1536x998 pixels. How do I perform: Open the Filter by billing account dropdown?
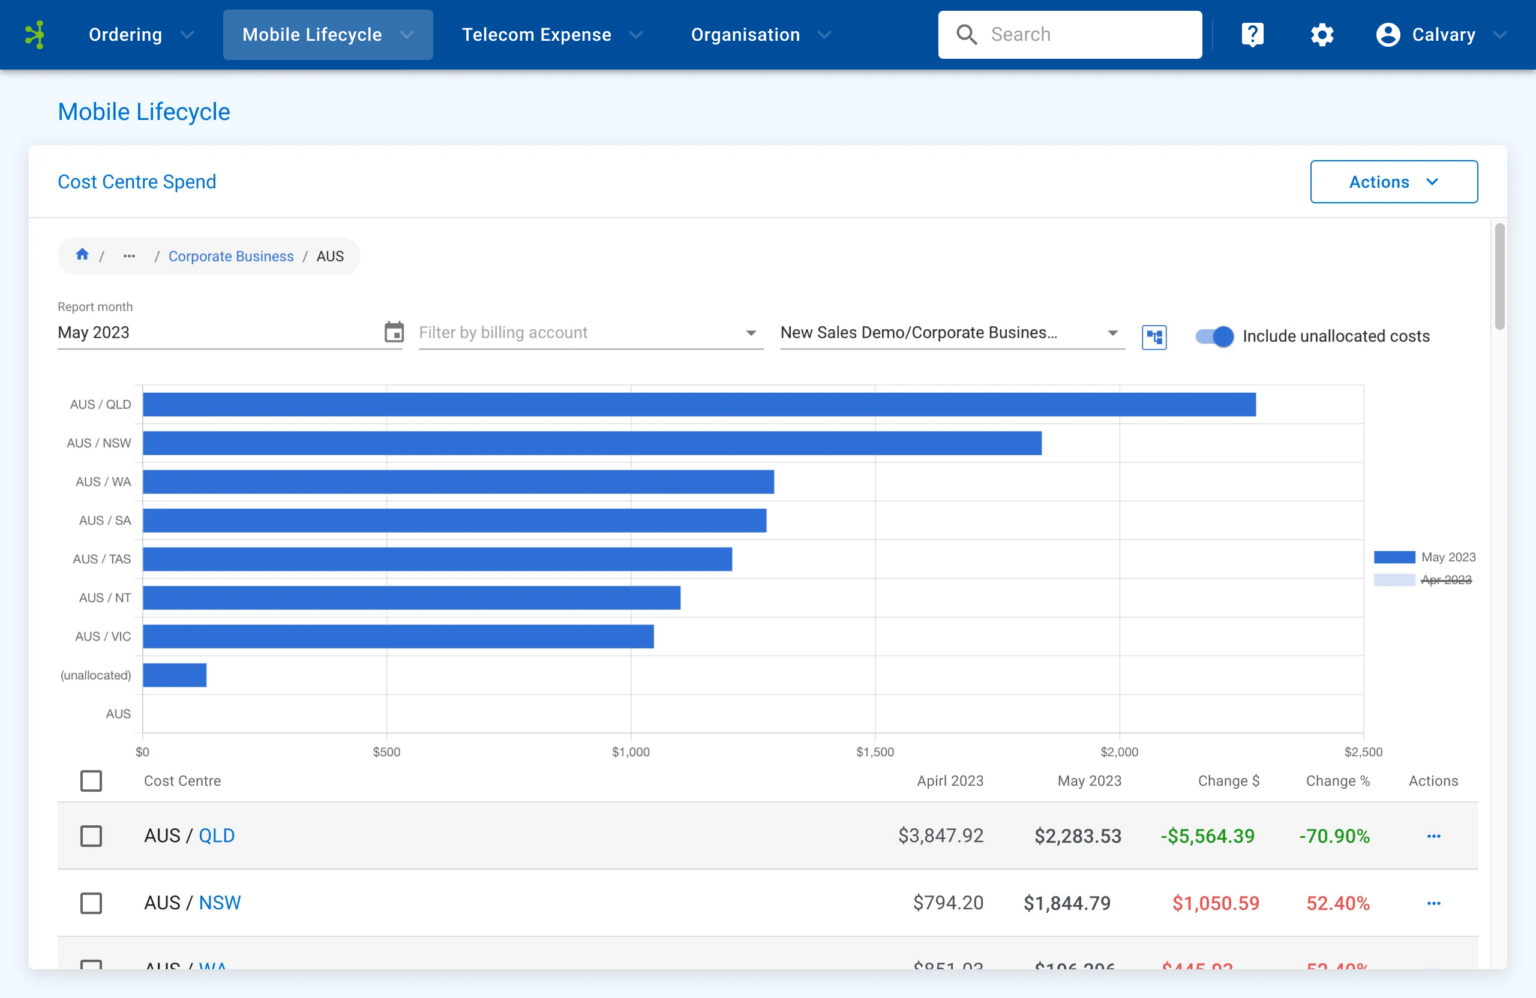tap(590, 333)
